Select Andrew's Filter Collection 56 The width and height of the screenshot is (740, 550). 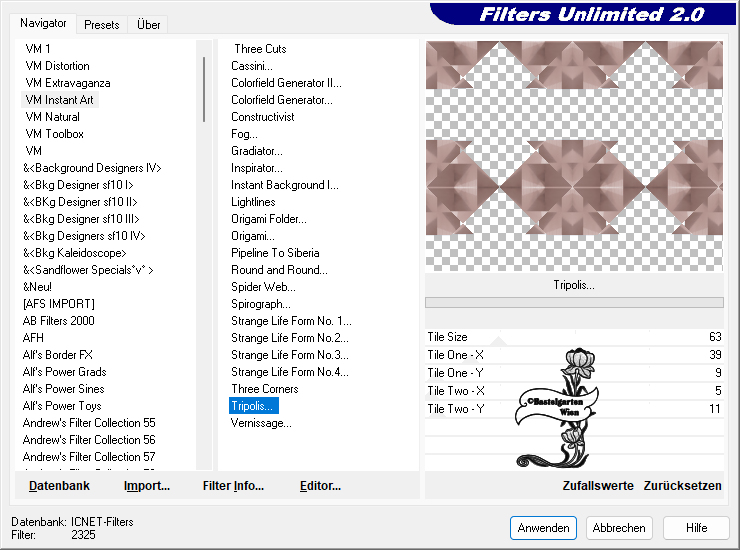[x=89, y=440]
